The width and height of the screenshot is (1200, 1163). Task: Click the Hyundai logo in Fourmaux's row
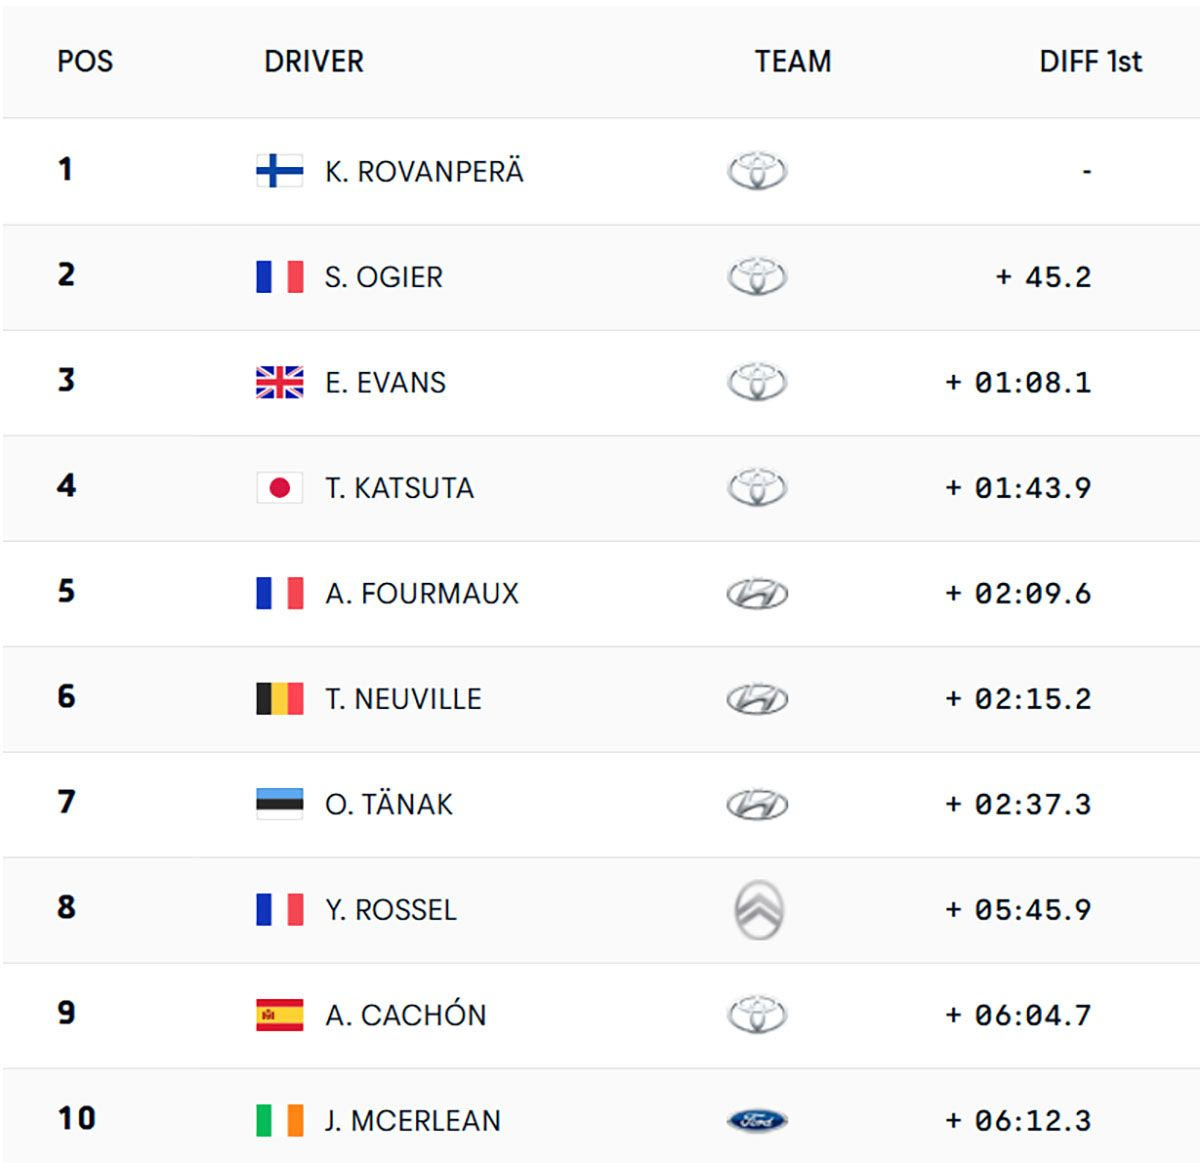tap(757, 594)
